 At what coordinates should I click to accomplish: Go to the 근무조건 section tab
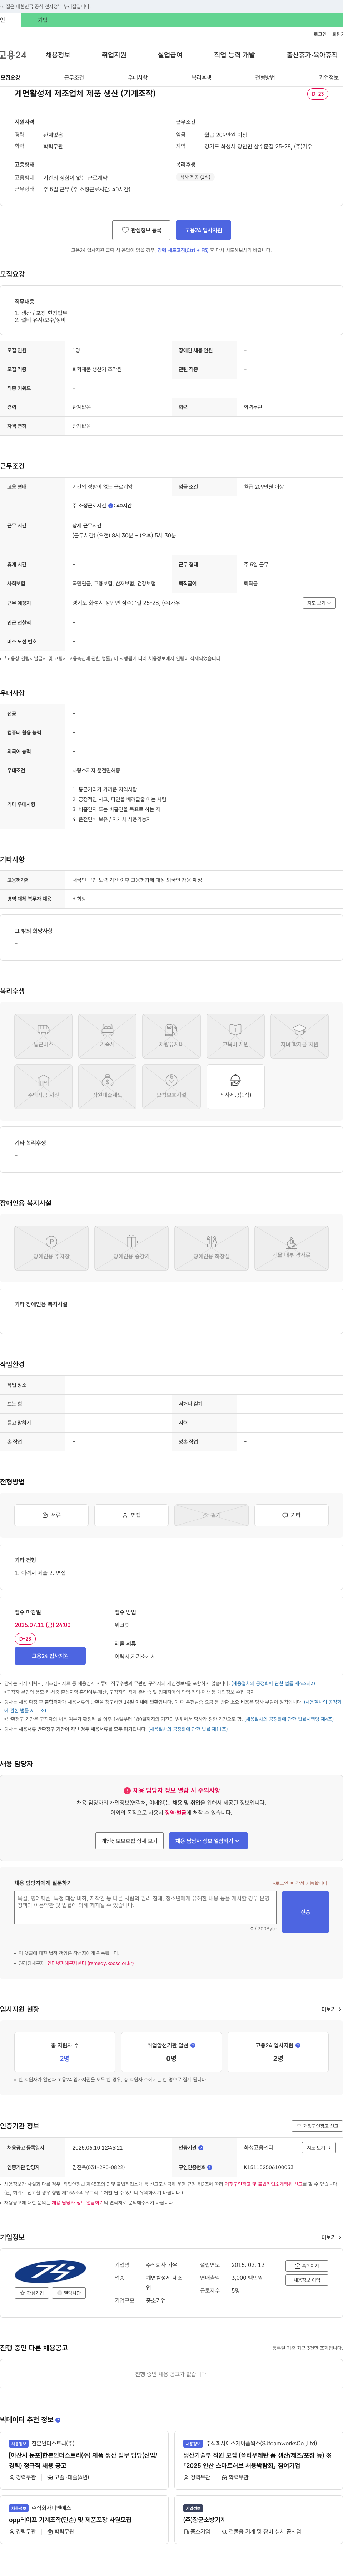coord(74,77)
